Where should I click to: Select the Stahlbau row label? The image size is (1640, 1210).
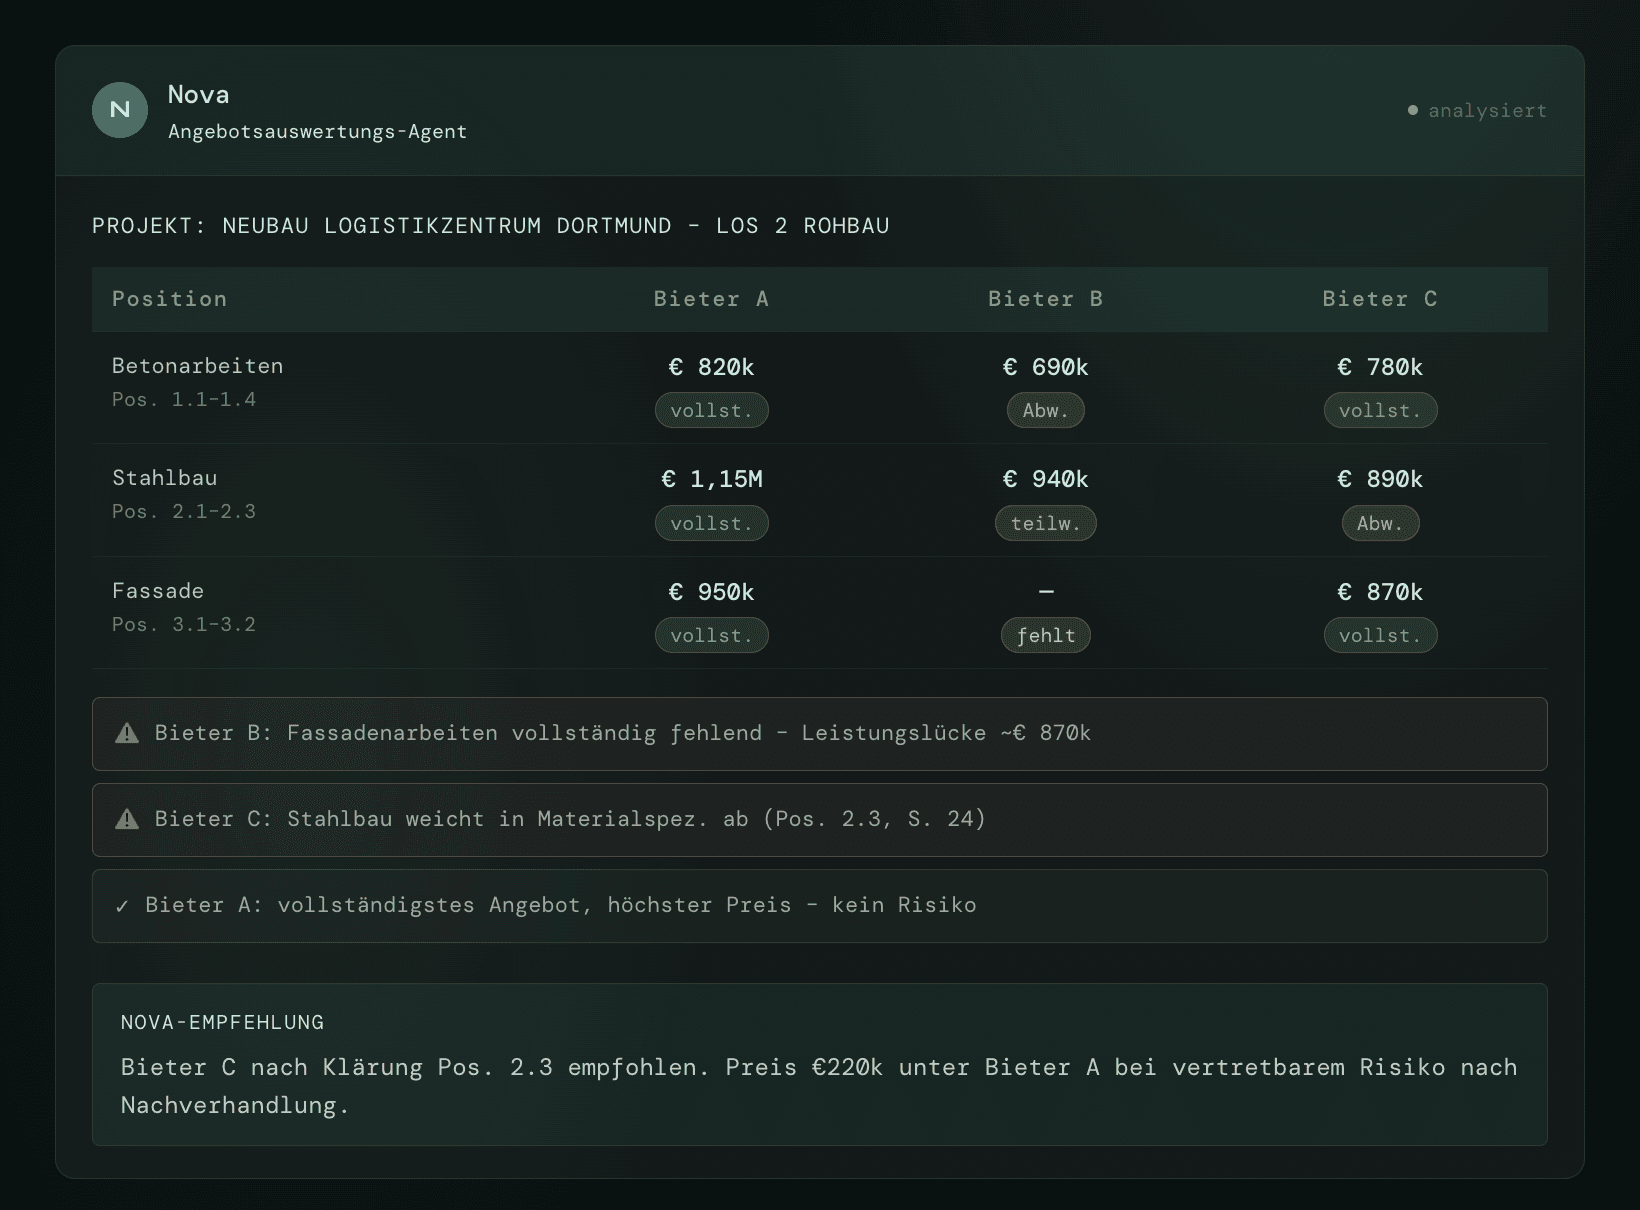[x=165, y=478]
